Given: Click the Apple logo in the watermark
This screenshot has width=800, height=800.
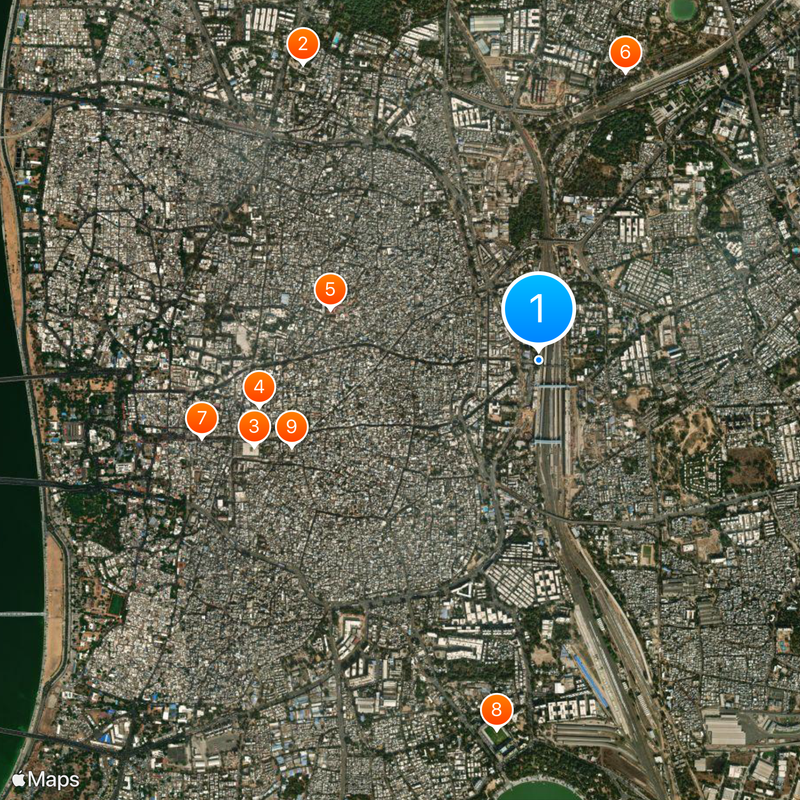Looking at the screenshot, I should (19, 780).
